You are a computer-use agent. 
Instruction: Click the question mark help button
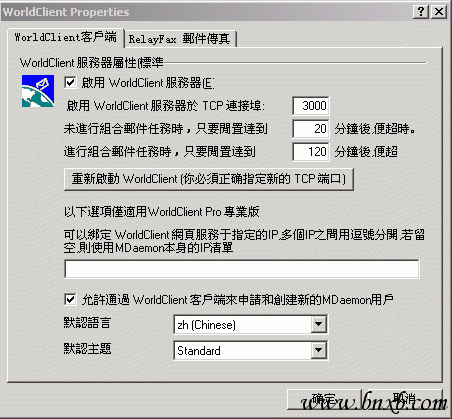pyautogui.click(x=421, y=12)
